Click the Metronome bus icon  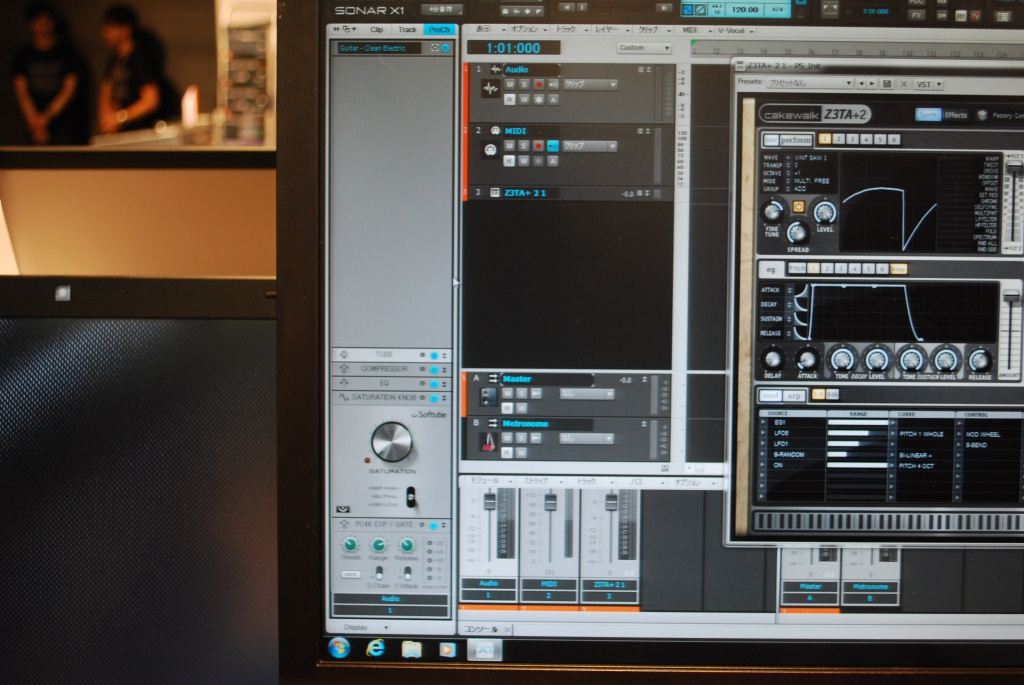point(488,442)
